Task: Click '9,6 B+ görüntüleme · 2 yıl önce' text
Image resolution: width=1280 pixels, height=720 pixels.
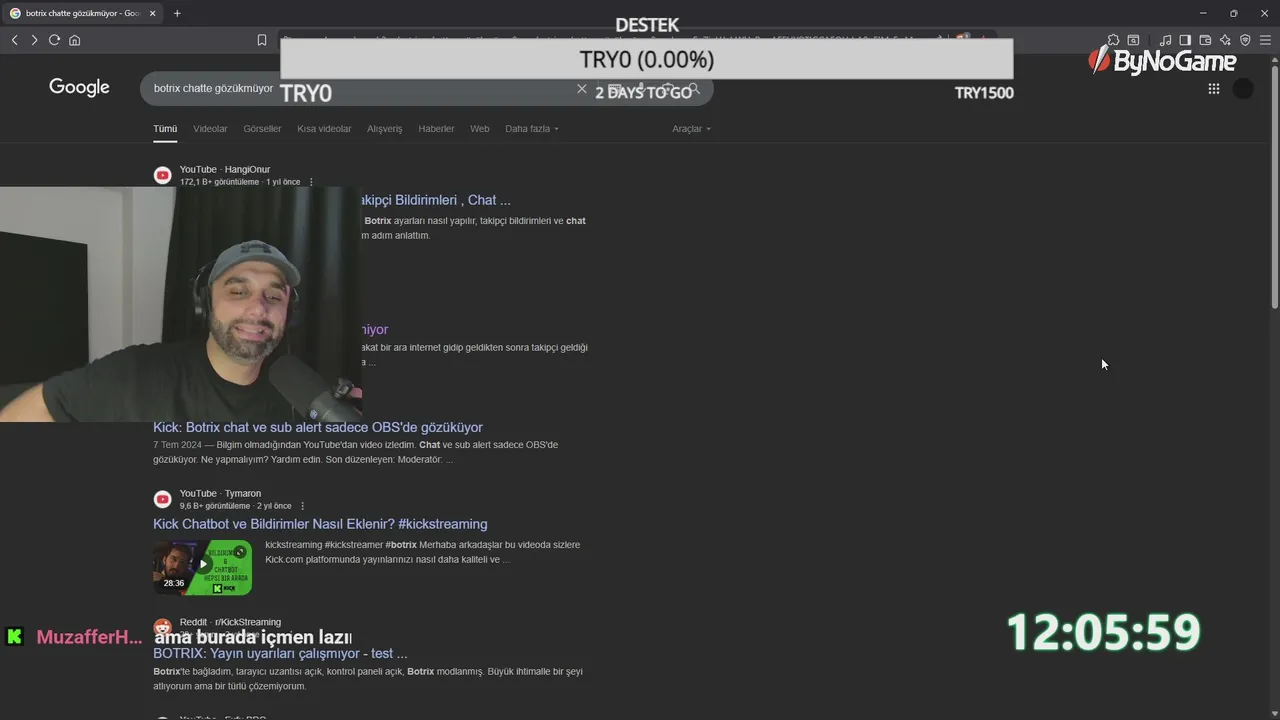Action: 236,506
